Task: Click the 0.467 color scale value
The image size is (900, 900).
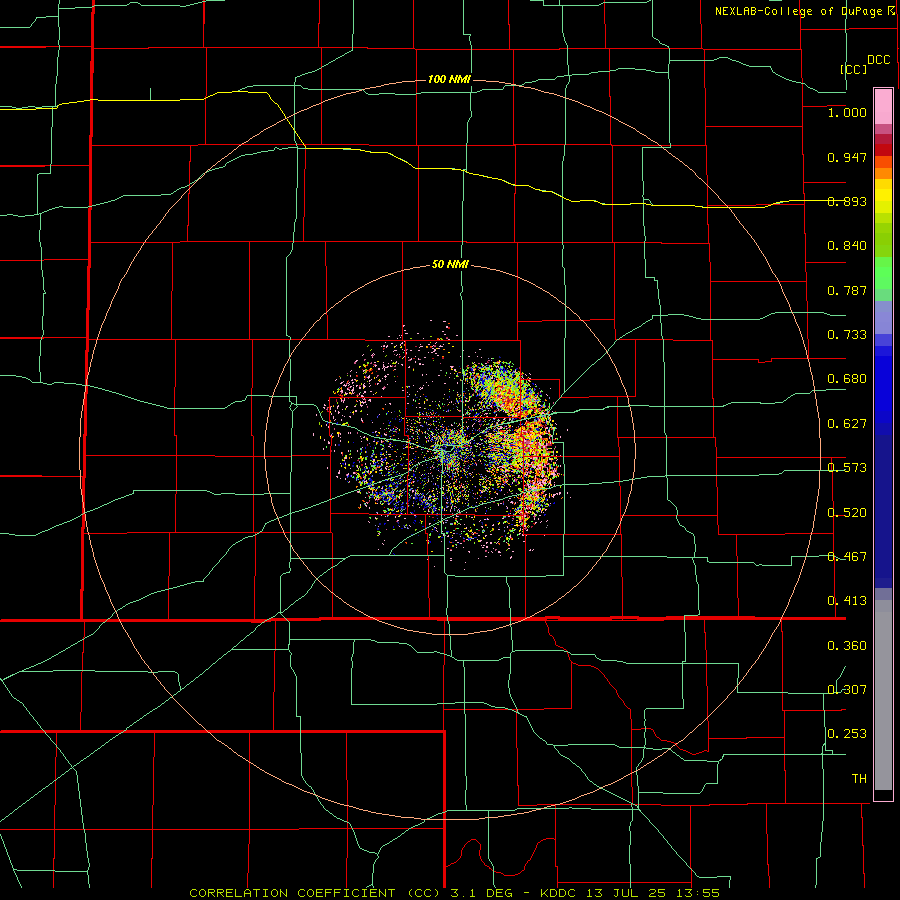Action: pyautogui.click(x=847, y=557)
